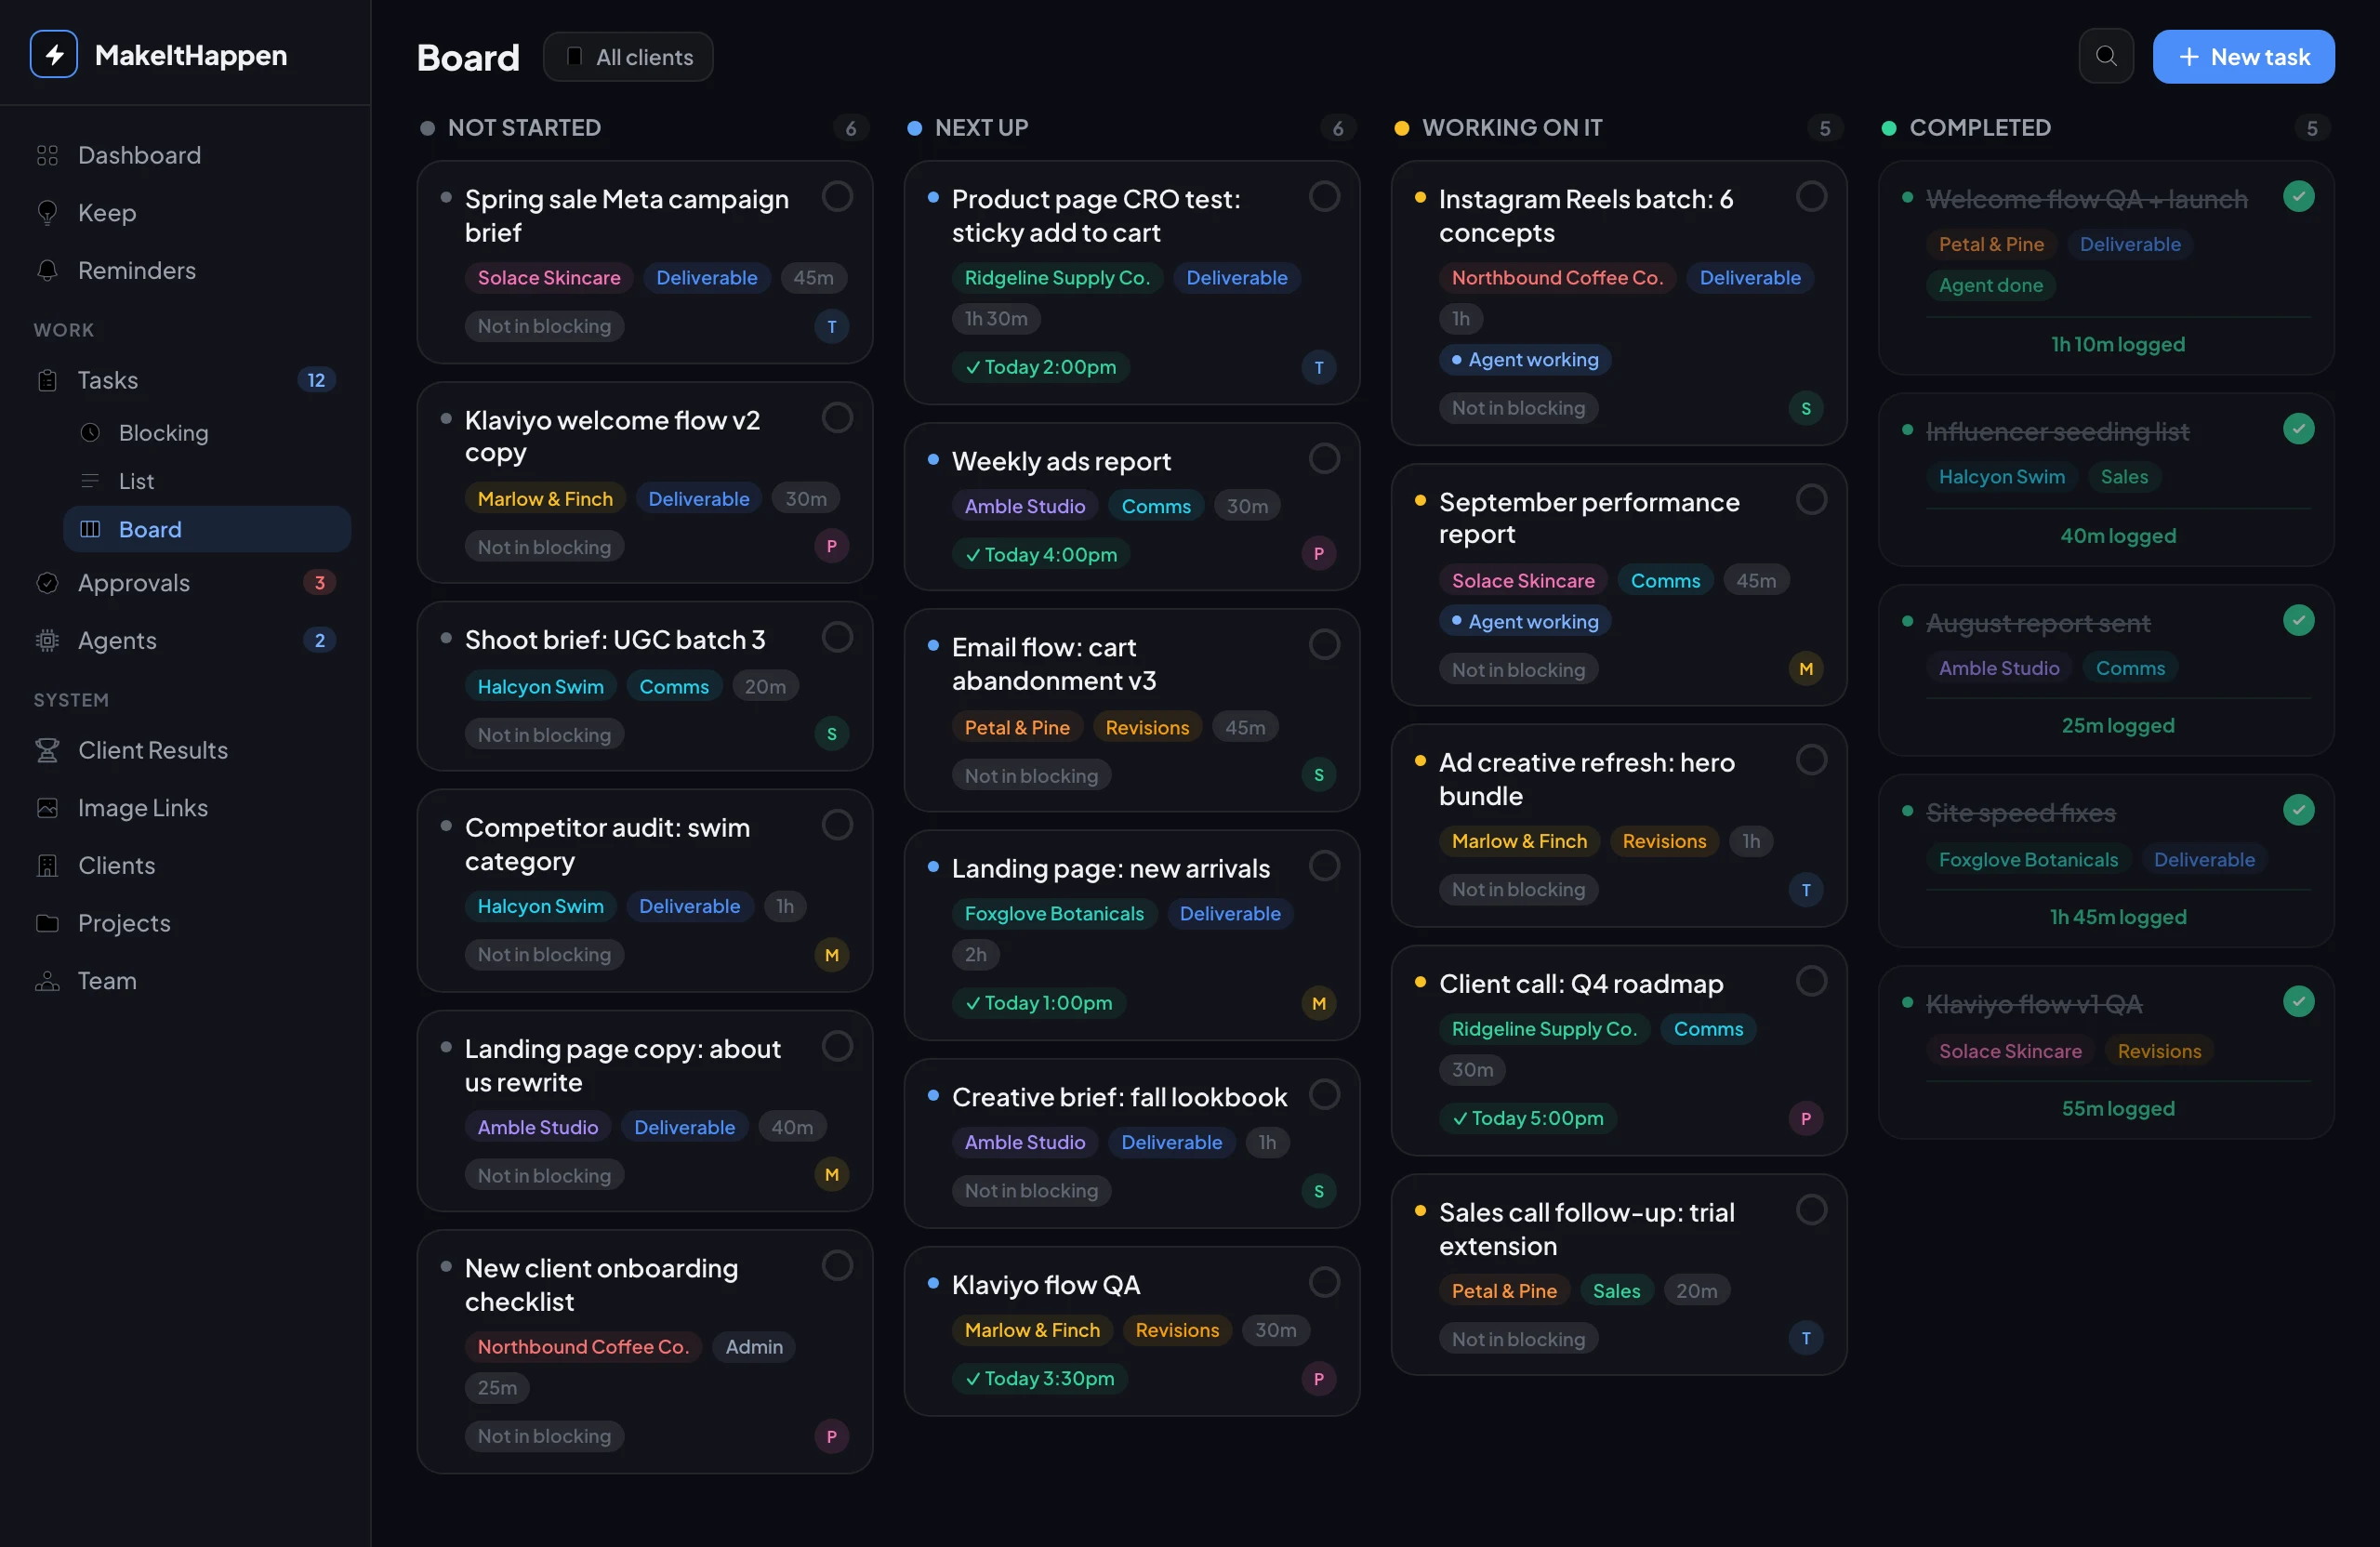Click Not in blocking on Competitor audit card
This screenshot has width=2380, height=1547.
coord(544,955)
